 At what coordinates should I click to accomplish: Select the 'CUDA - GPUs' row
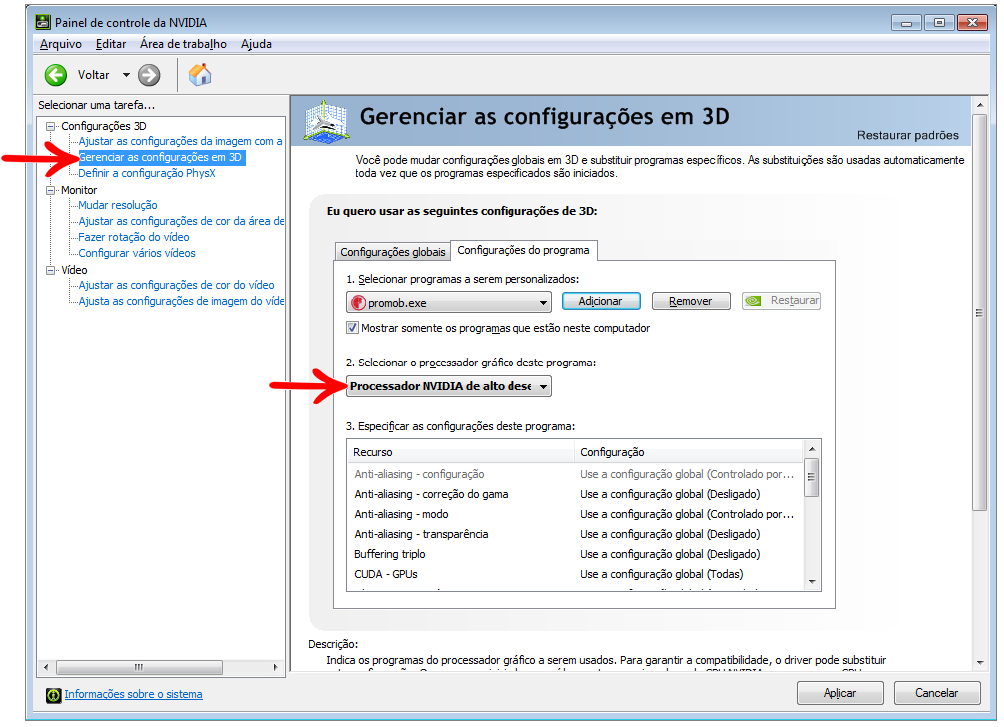(575, 574)
